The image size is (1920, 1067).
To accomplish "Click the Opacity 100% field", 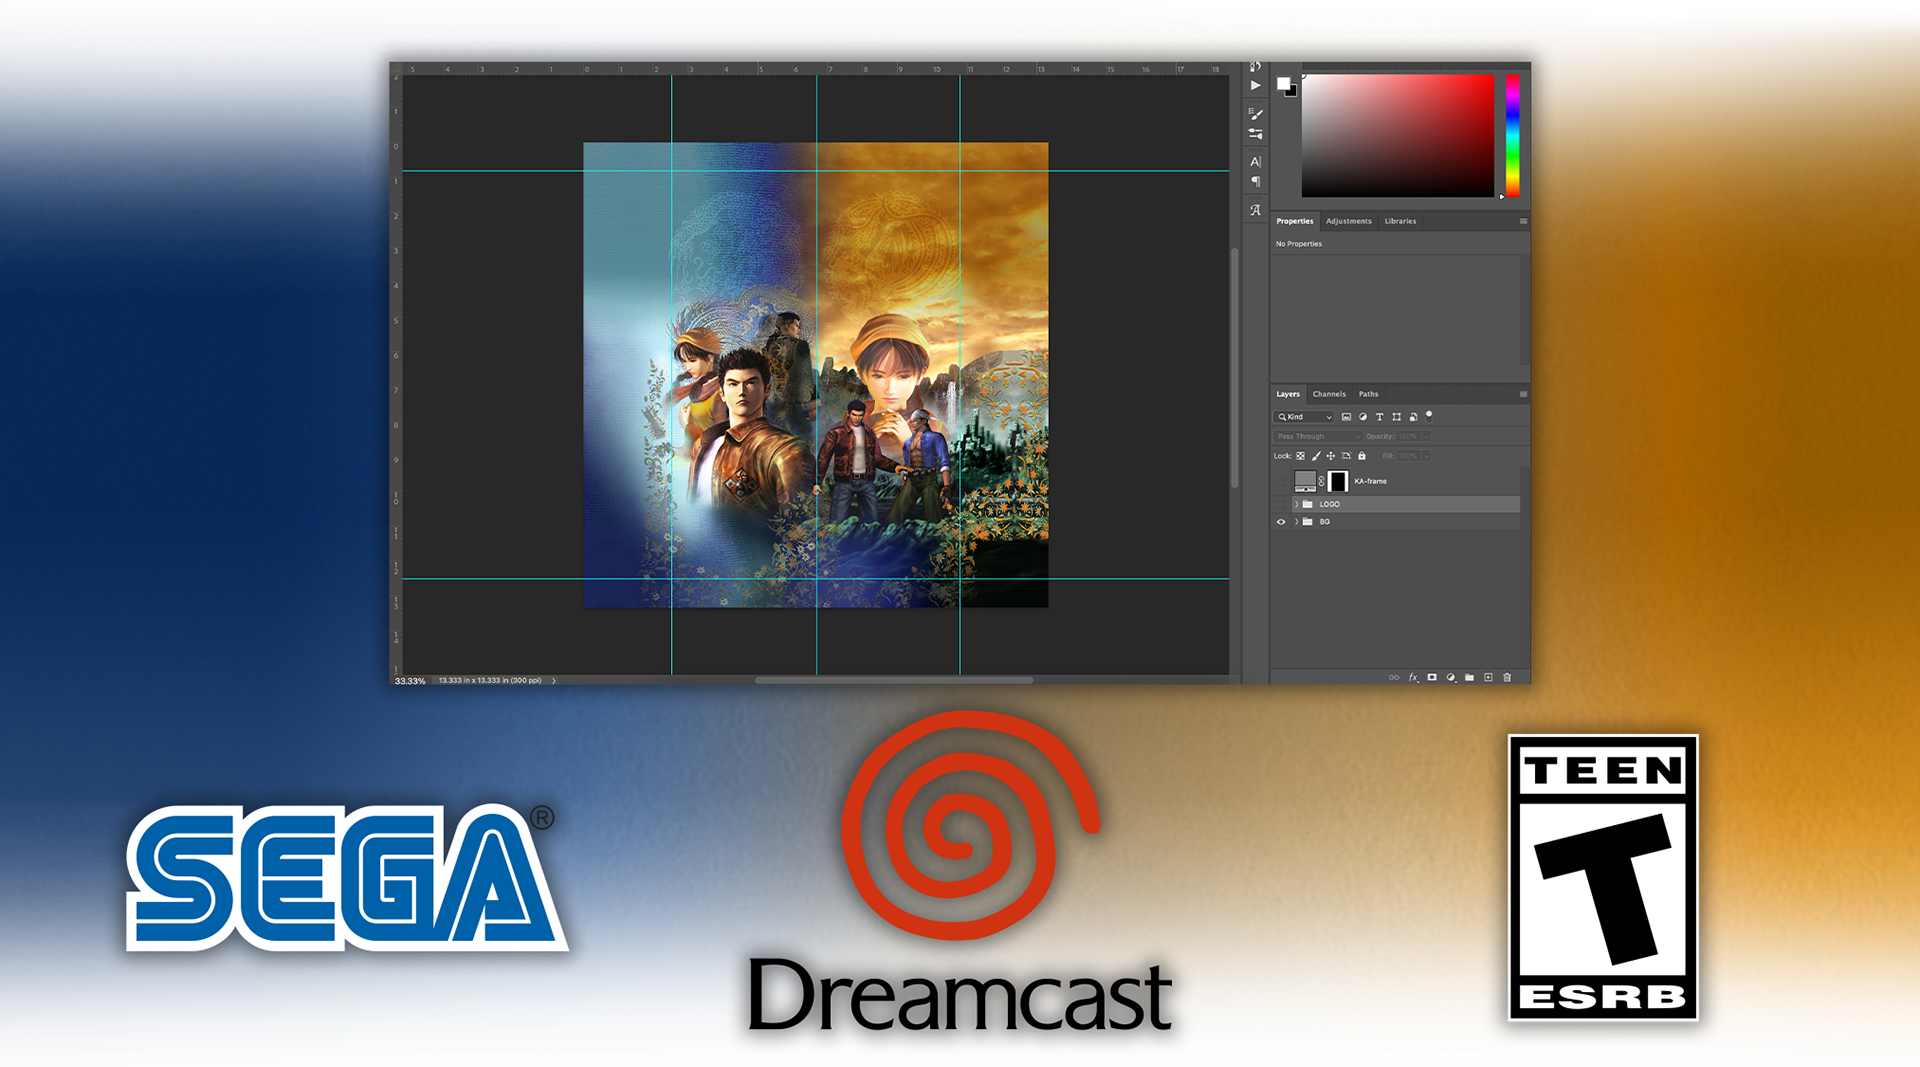I will click(x=1408, y=436).
